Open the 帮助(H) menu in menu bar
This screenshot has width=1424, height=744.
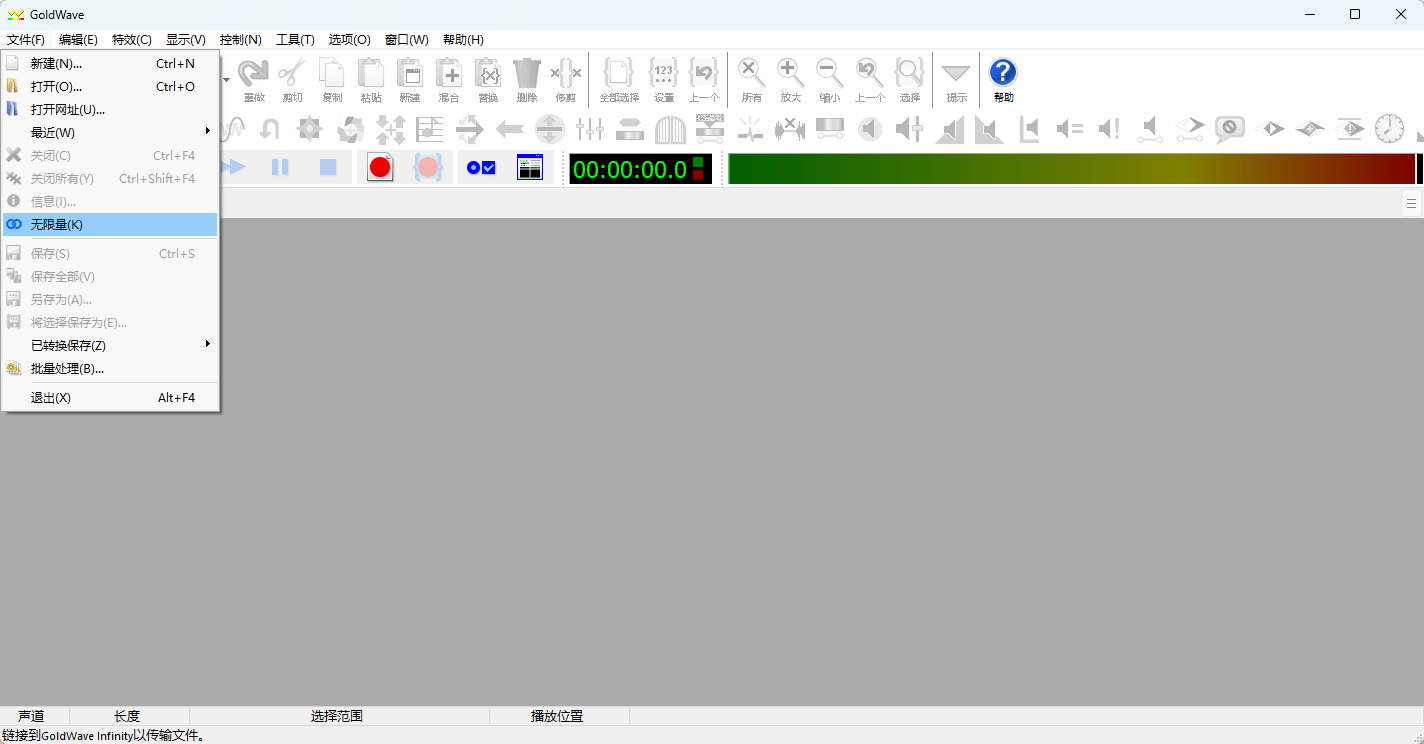[463, 40]
